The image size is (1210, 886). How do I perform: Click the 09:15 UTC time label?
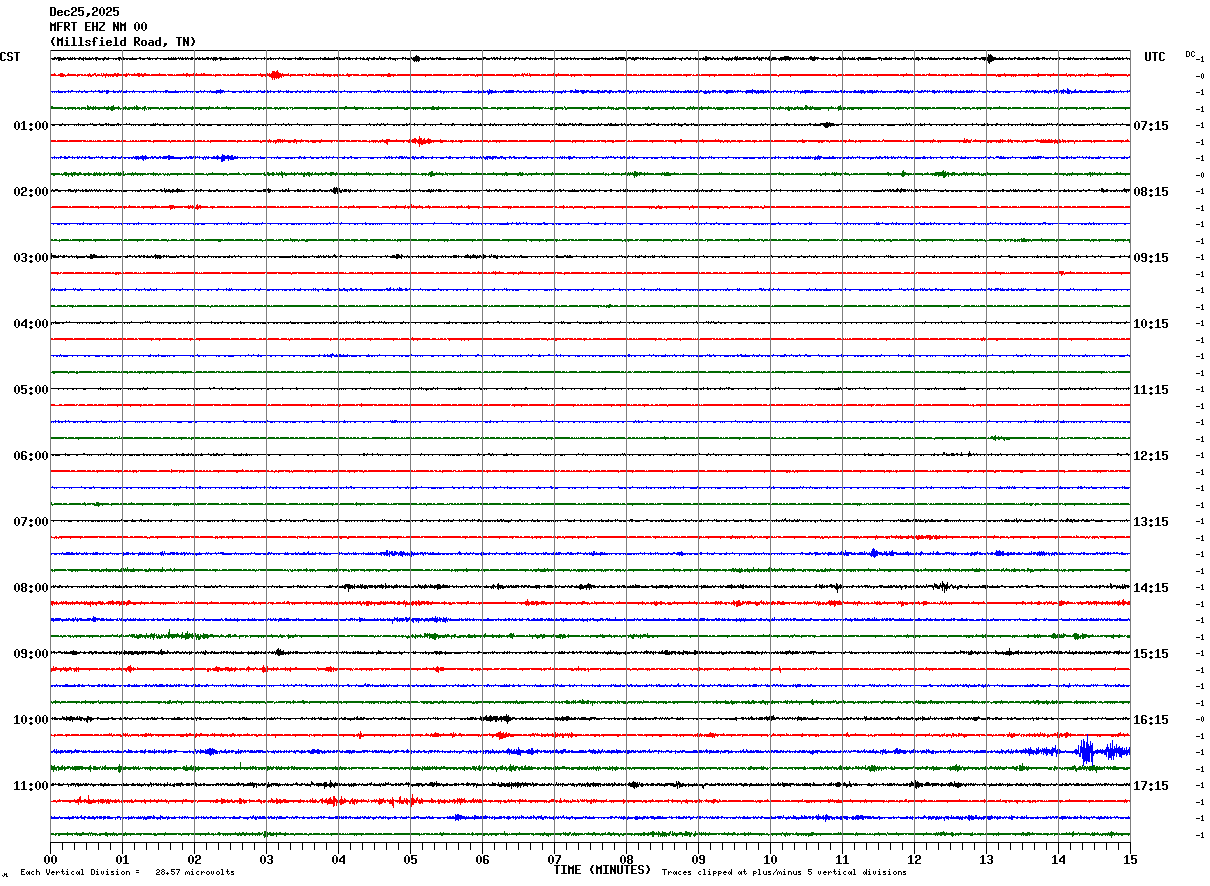(1151, 258)
